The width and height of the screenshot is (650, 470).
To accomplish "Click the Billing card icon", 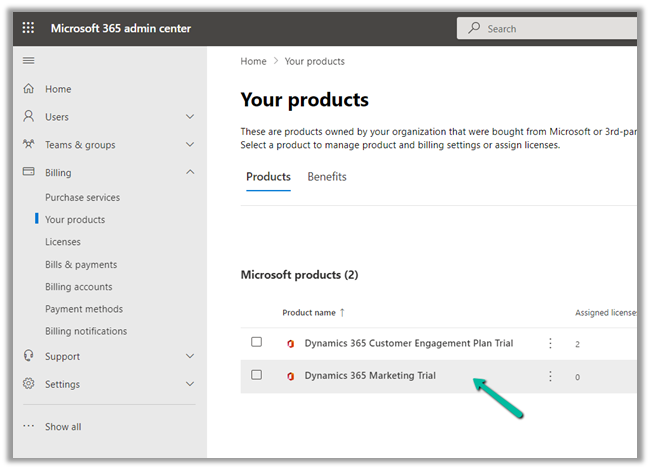I will [x=28, y=173].
